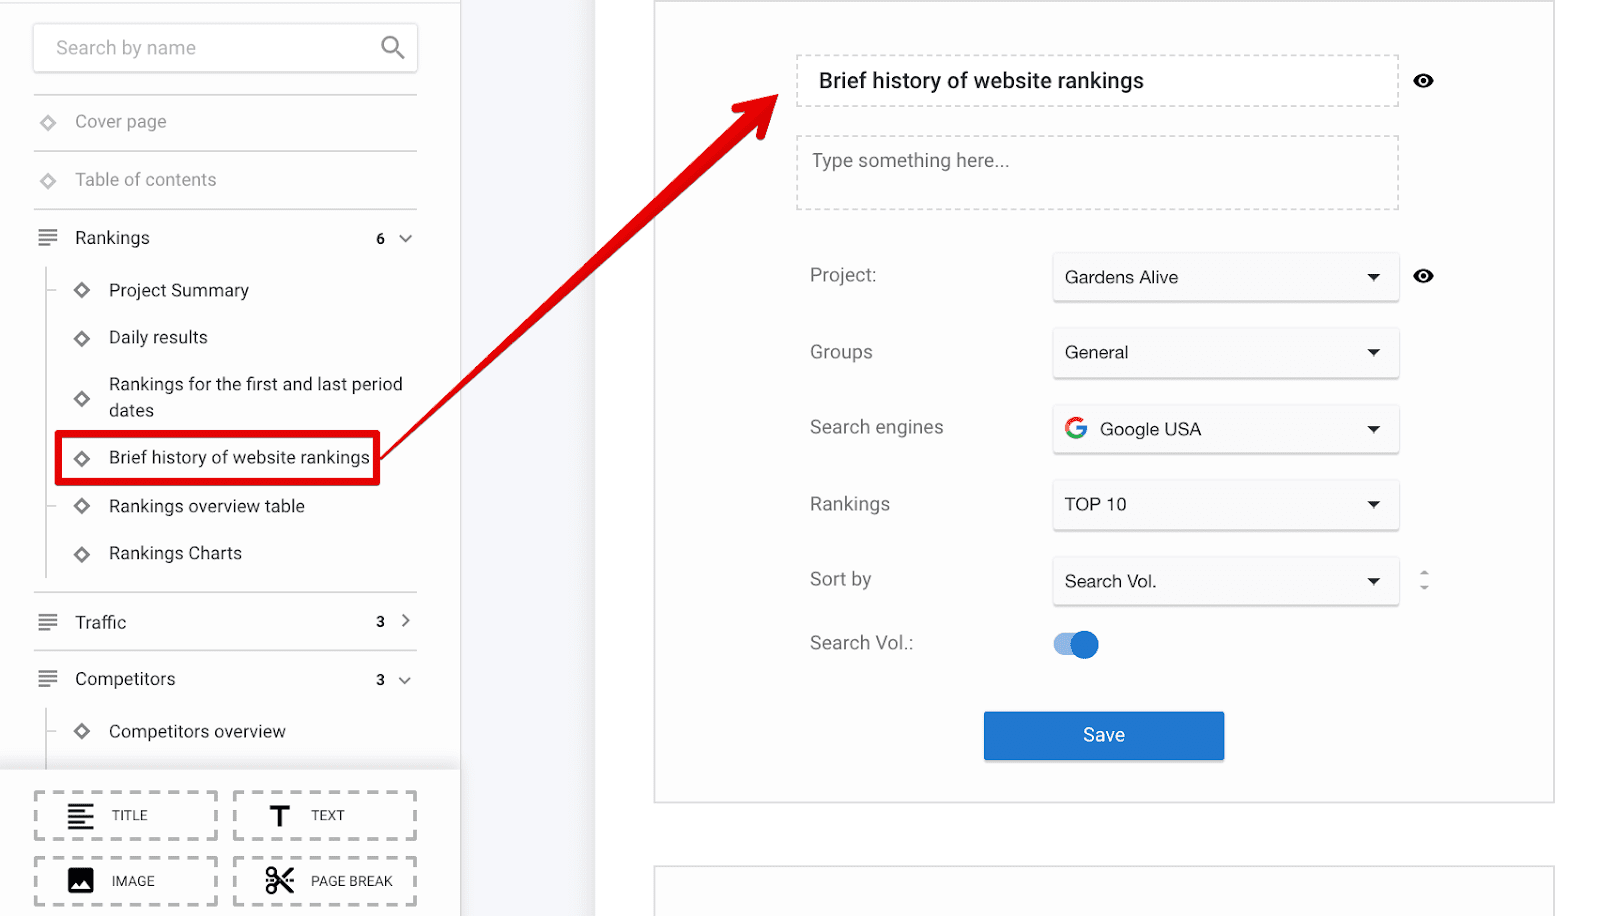Select Rankings for the first and last period dates

(256, 397)
